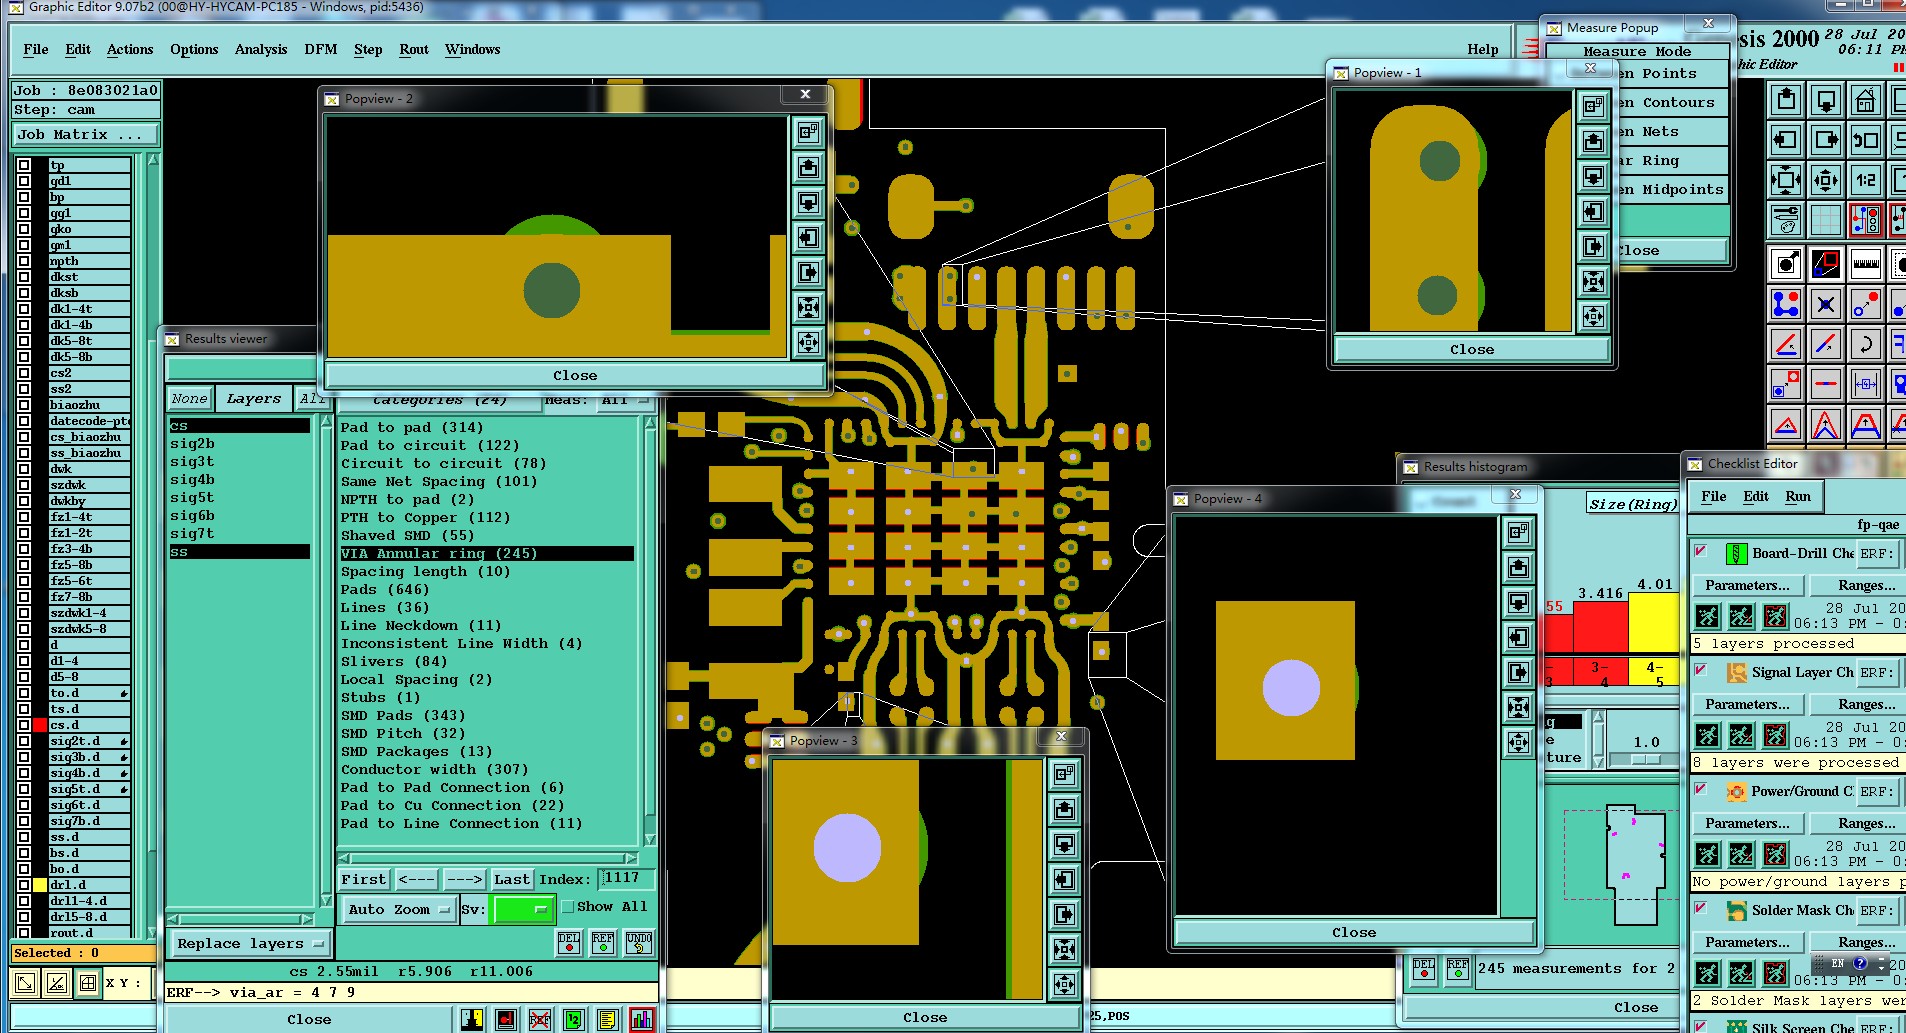Toggle the tp layer checkbox
This screenshot has width=1906, height=1033.
pyautogui.click(x=23, y=165)
